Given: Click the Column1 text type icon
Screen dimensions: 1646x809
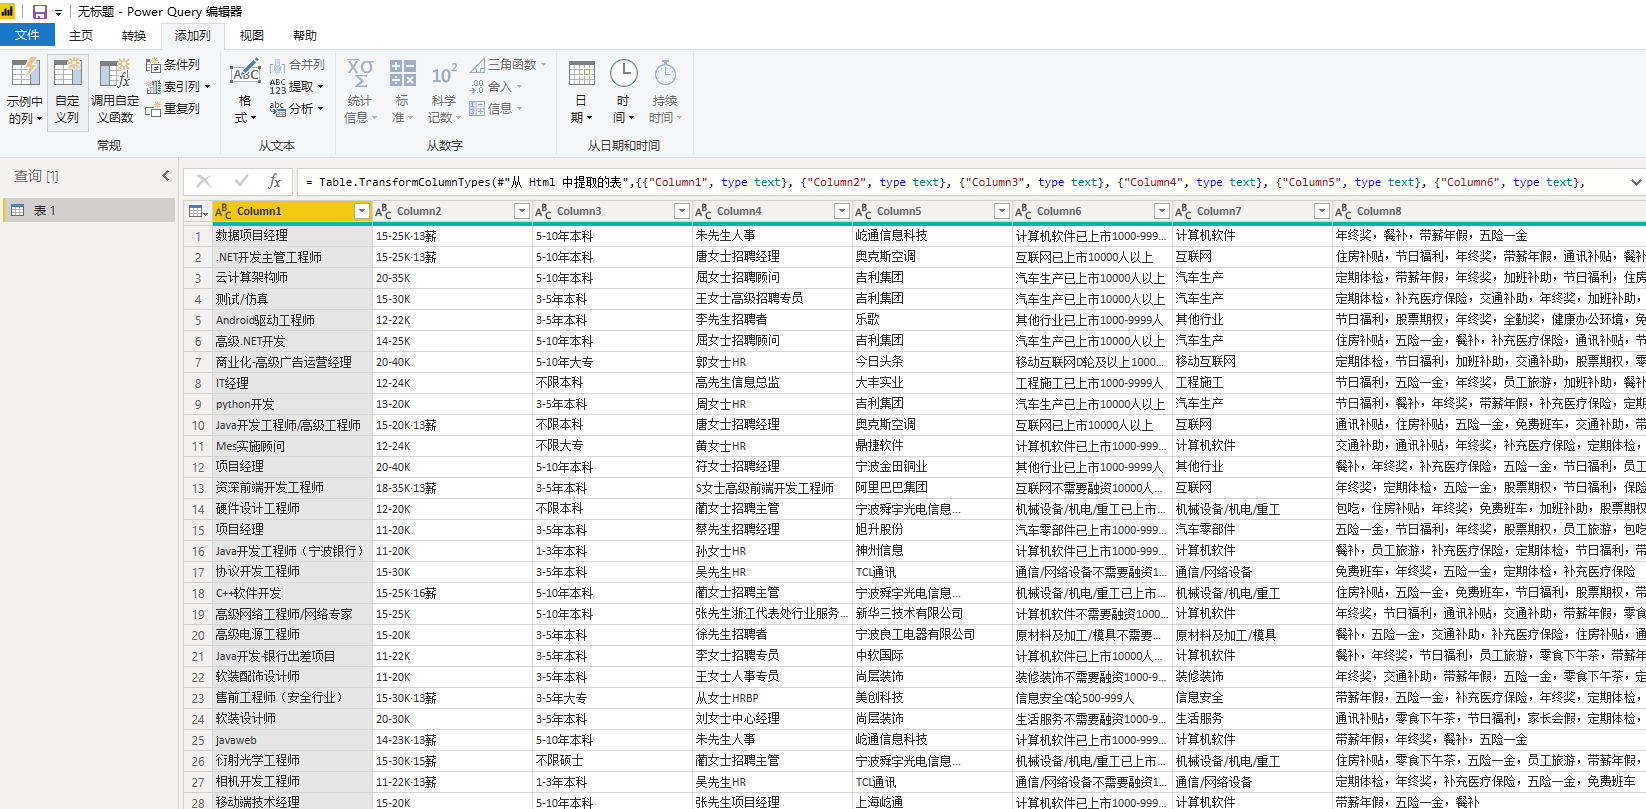Looking at the screenshot, I should 224,211.
